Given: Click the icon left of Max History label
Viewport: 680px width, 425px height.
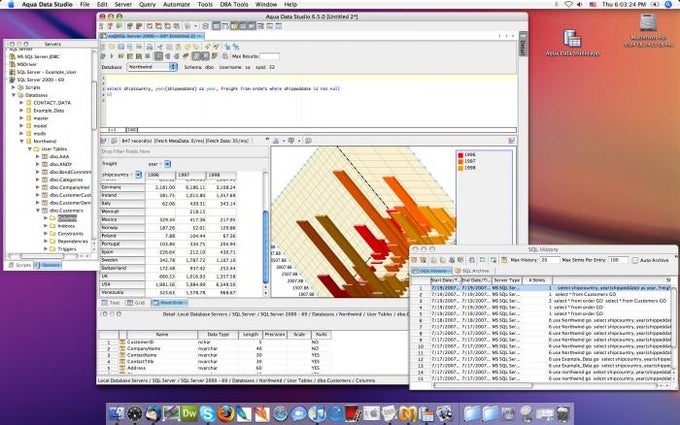Looking at the screenshot, I should coord(504,260).
